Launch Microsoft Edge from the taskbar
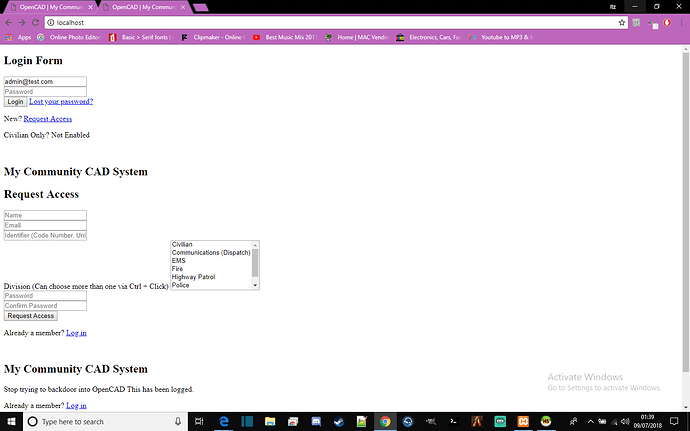 click(x=224, y=422)
